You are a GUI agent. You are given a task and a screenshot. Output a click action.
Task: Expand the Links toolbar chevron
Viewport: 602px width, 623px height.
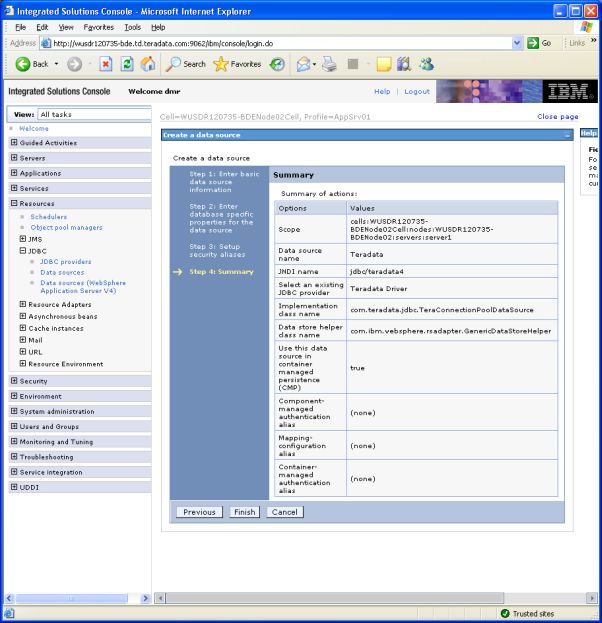(593, 40)
